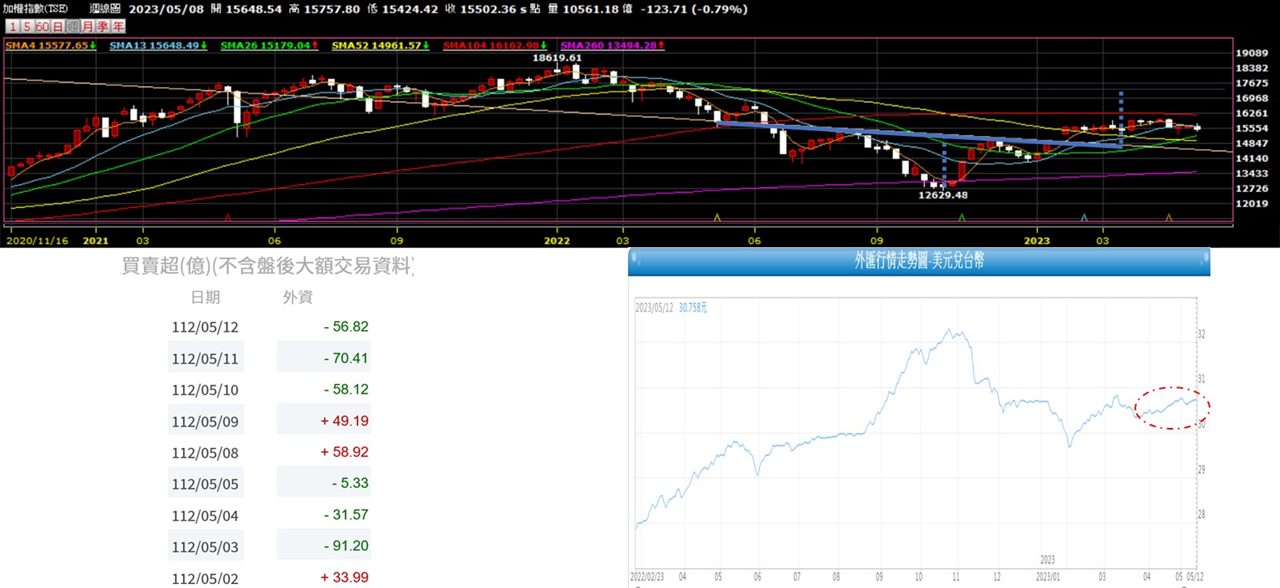The width and height of the screenshot is (1280, 588).
Task: Click the SMA260 magenta legend label
Action: 610,45
